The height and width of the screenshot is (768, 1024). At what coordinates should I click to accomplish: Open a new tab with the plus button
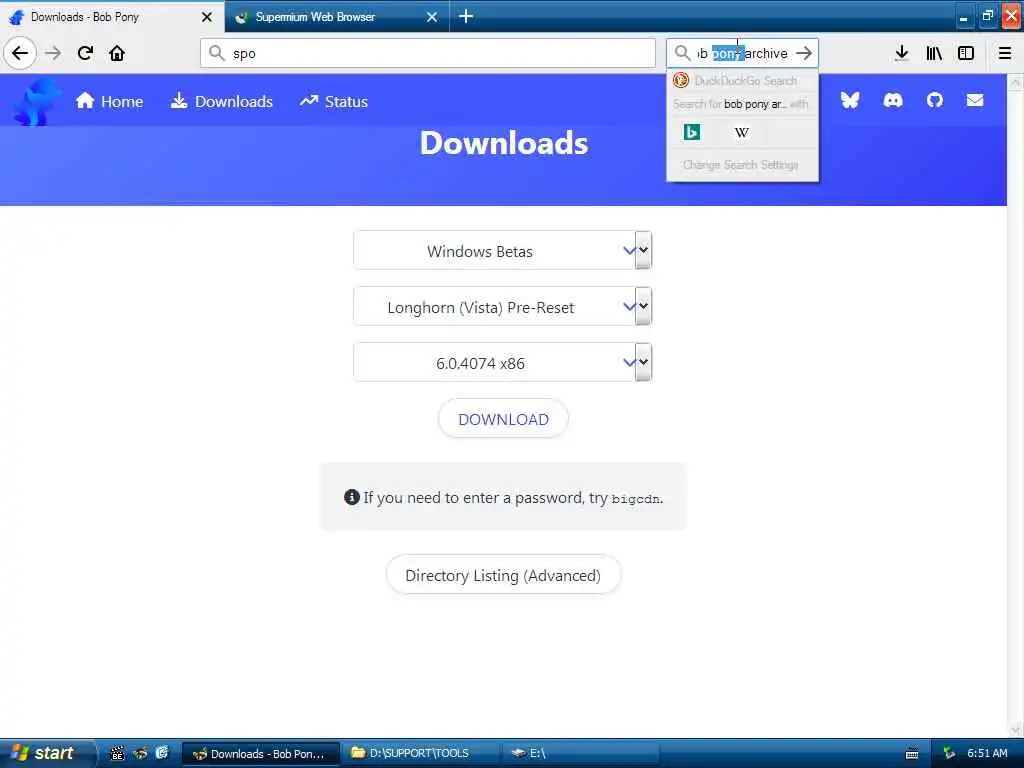pos(466,16)
